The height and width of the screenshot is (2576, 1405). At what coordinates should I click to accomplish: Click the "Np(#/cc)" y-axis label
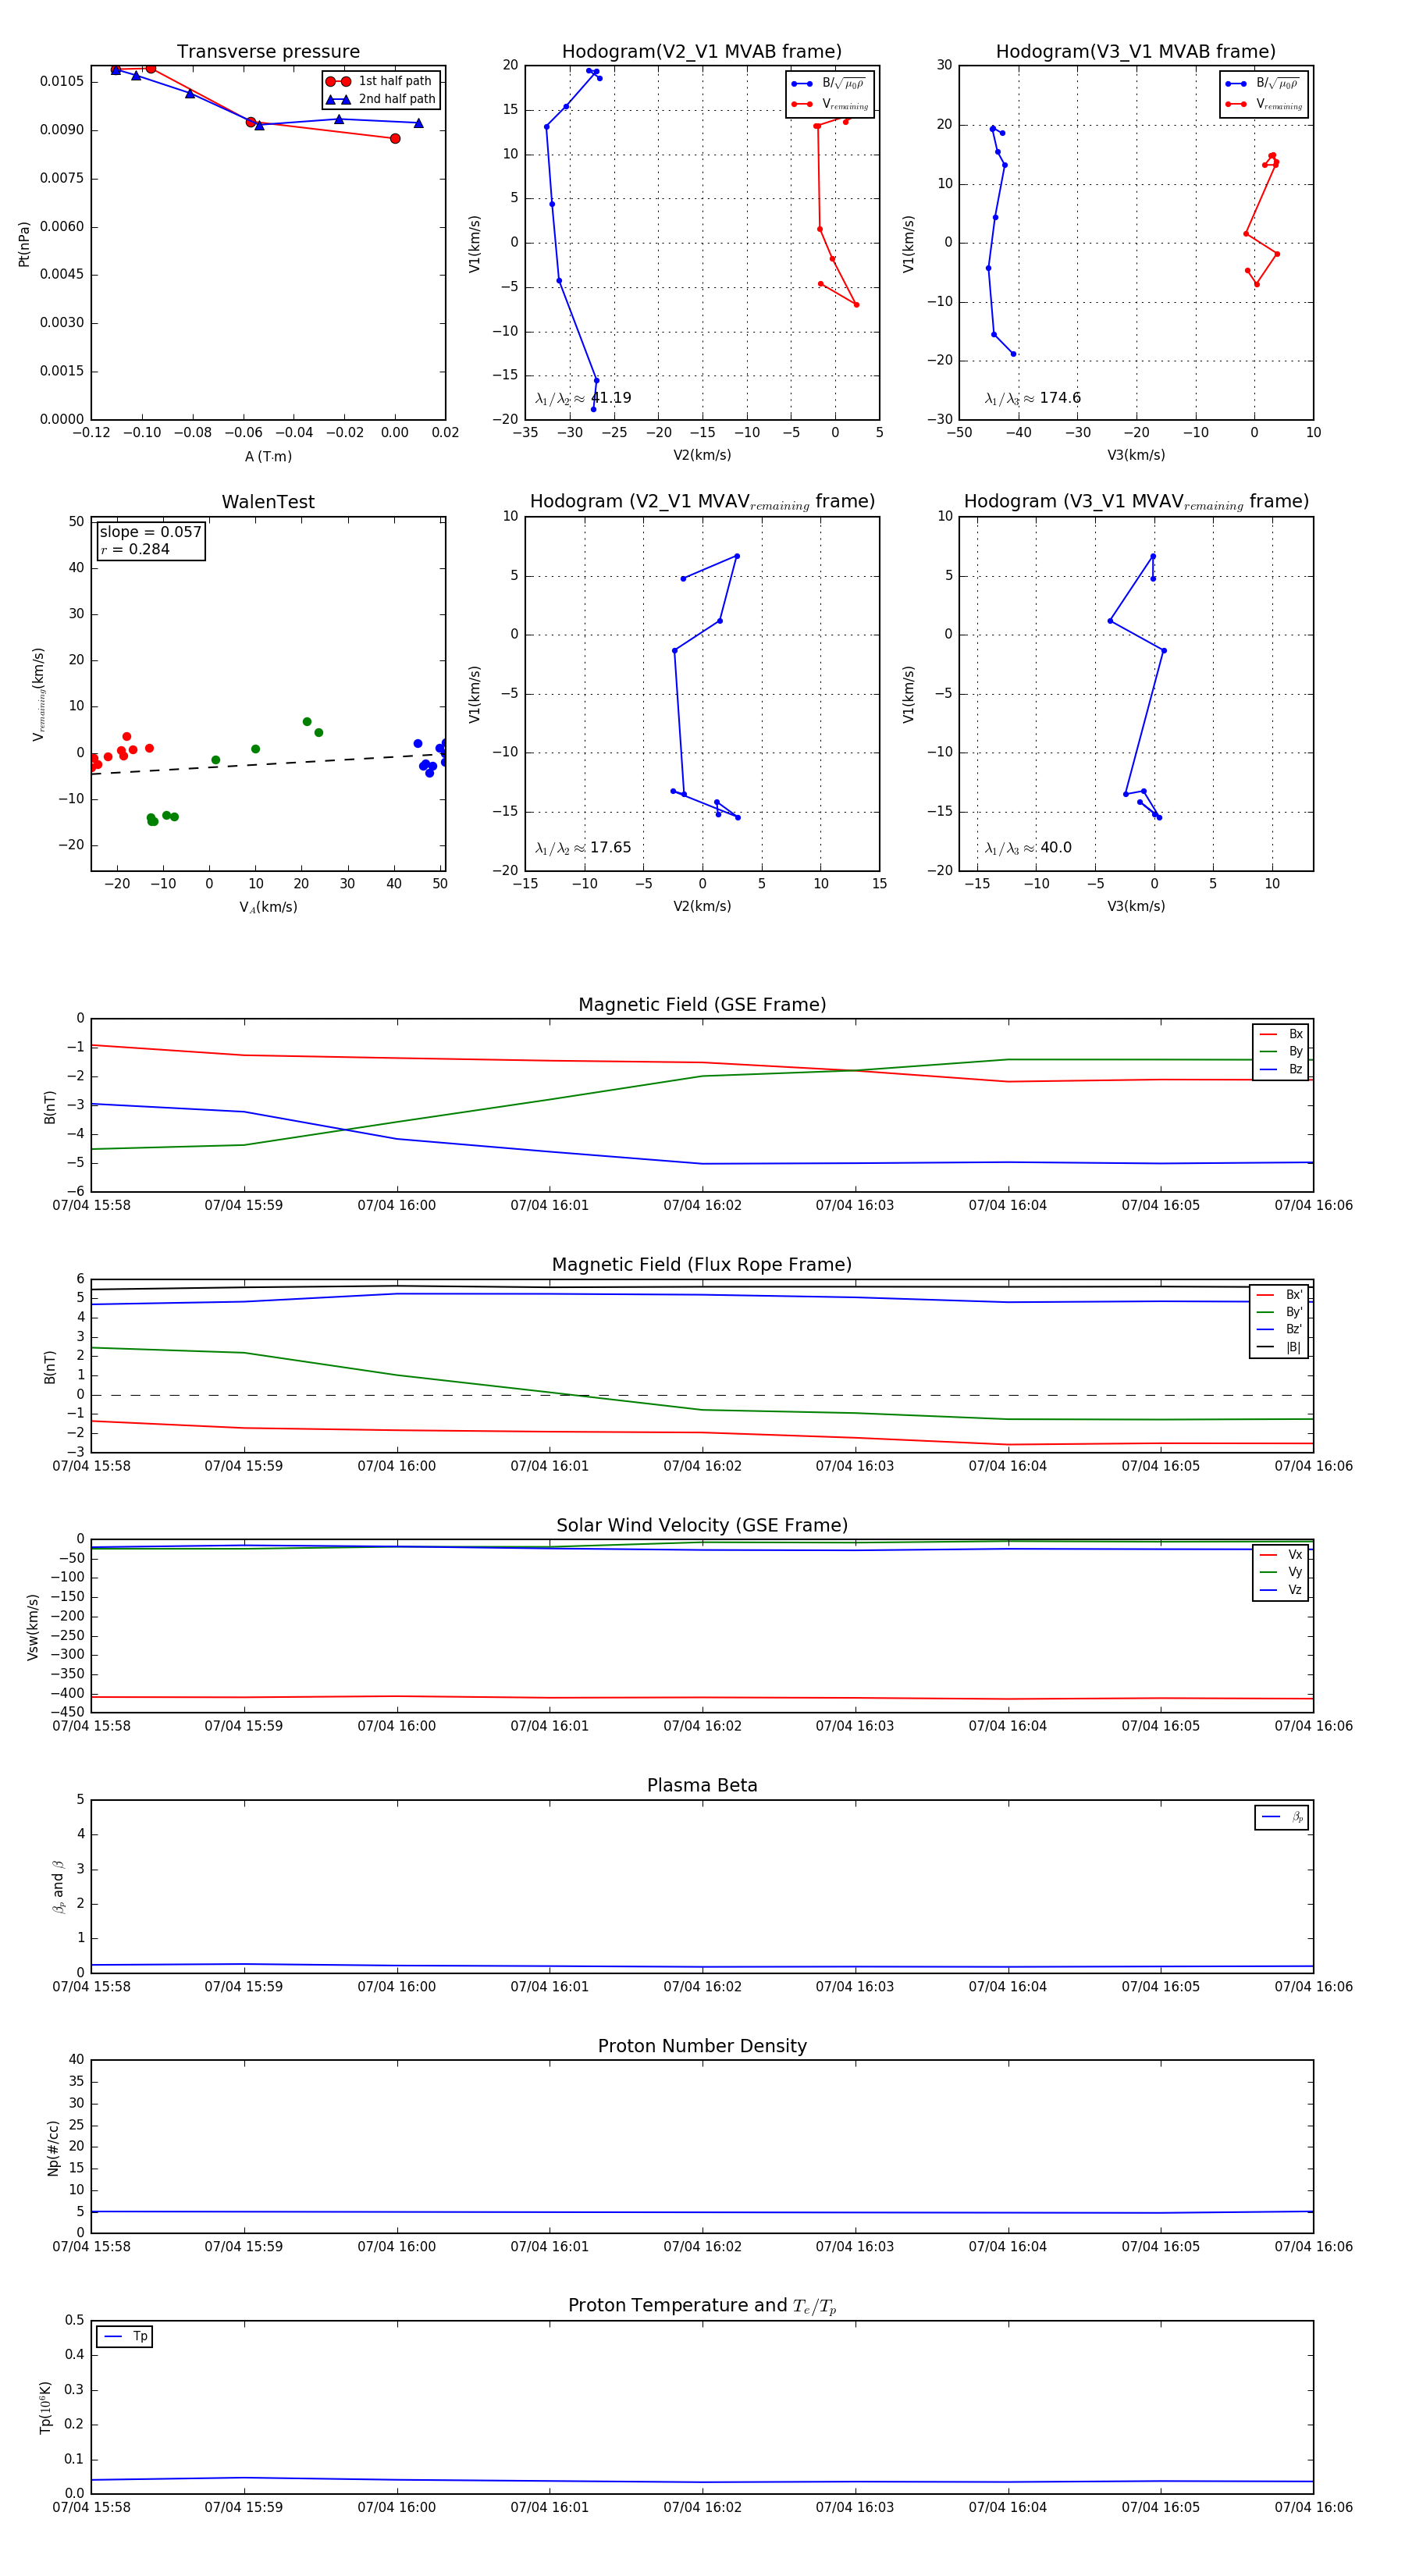click(x=53, y=2148)
